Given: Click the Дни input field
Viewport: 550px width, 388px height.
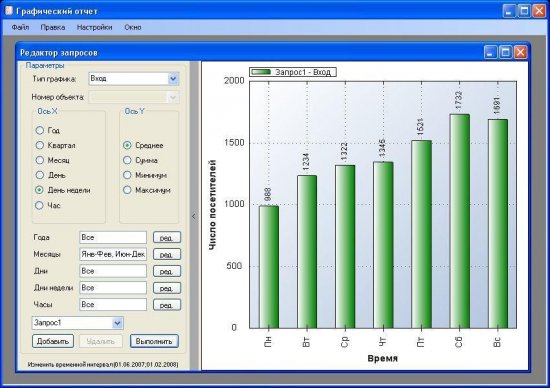Looking at the screenshot, I should (113, 271).
